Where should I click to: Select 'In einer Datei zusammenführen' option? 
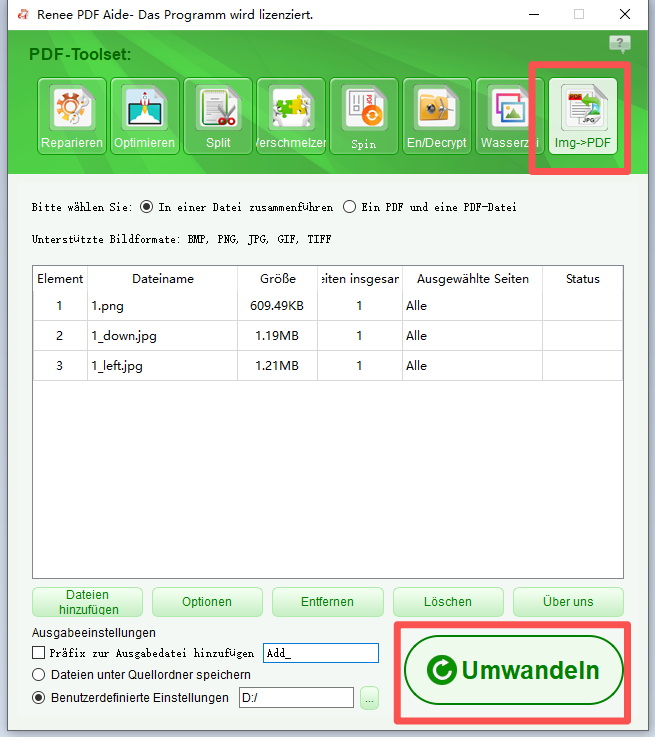[x=147, y=207]
